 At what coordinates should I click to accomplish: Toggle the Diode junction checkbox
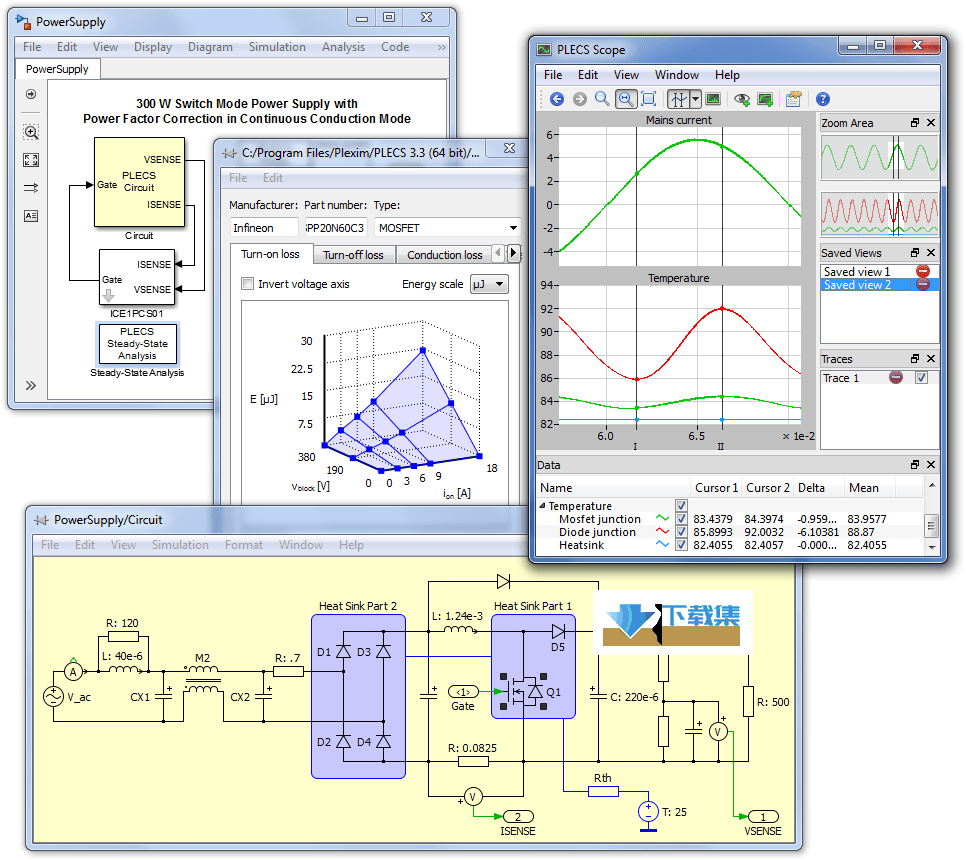click(681, 532)
